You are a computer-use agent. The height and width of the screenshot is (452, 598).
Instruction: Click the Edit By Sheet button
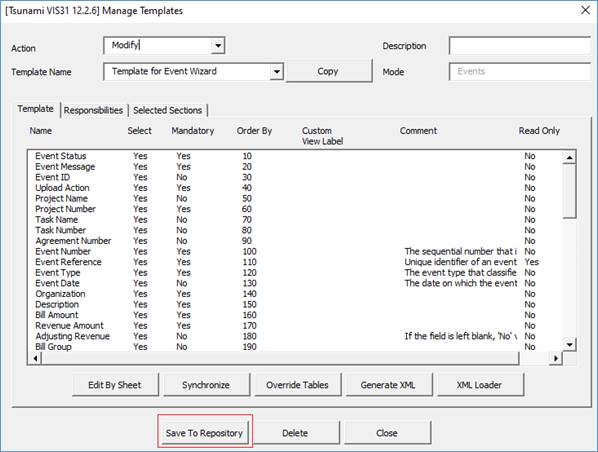click(x=115, y=385)
